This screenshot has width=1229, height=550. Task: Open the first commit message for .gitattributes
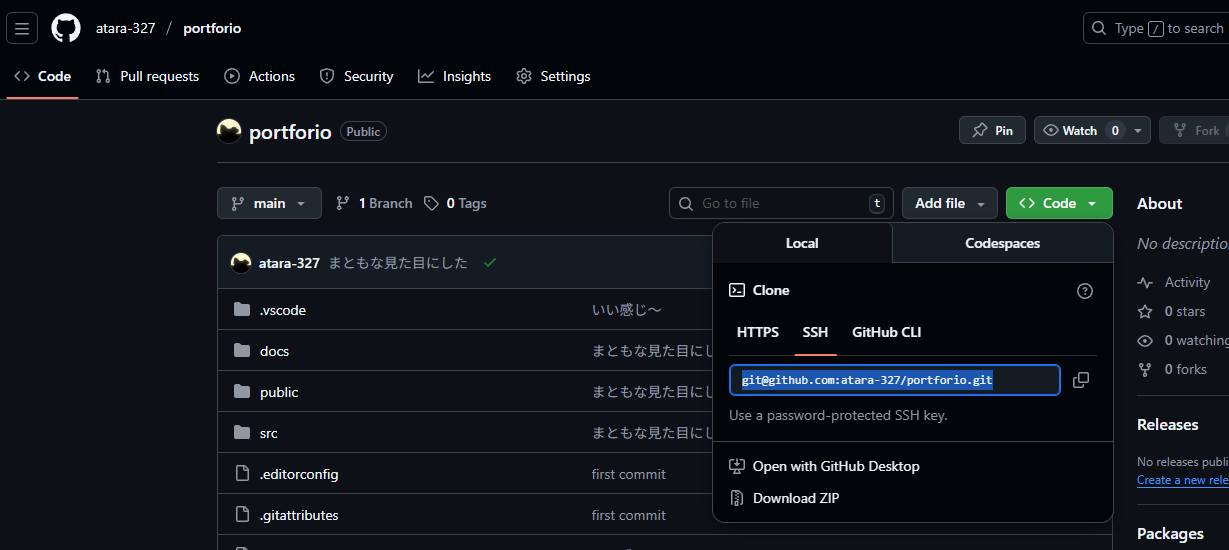(x=629, y=515)
